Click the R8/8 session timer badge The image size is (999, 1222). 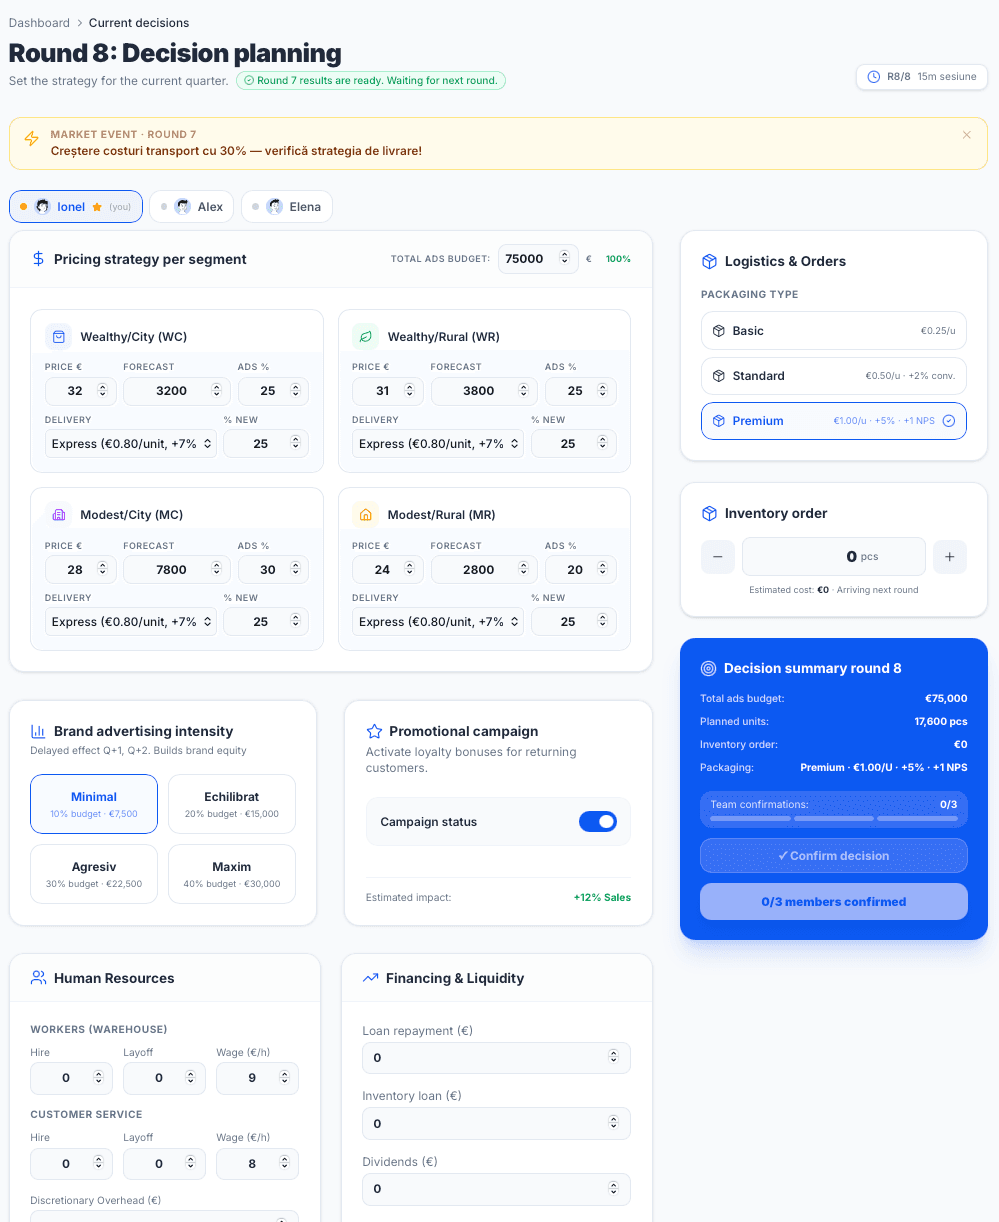[922, 77]
